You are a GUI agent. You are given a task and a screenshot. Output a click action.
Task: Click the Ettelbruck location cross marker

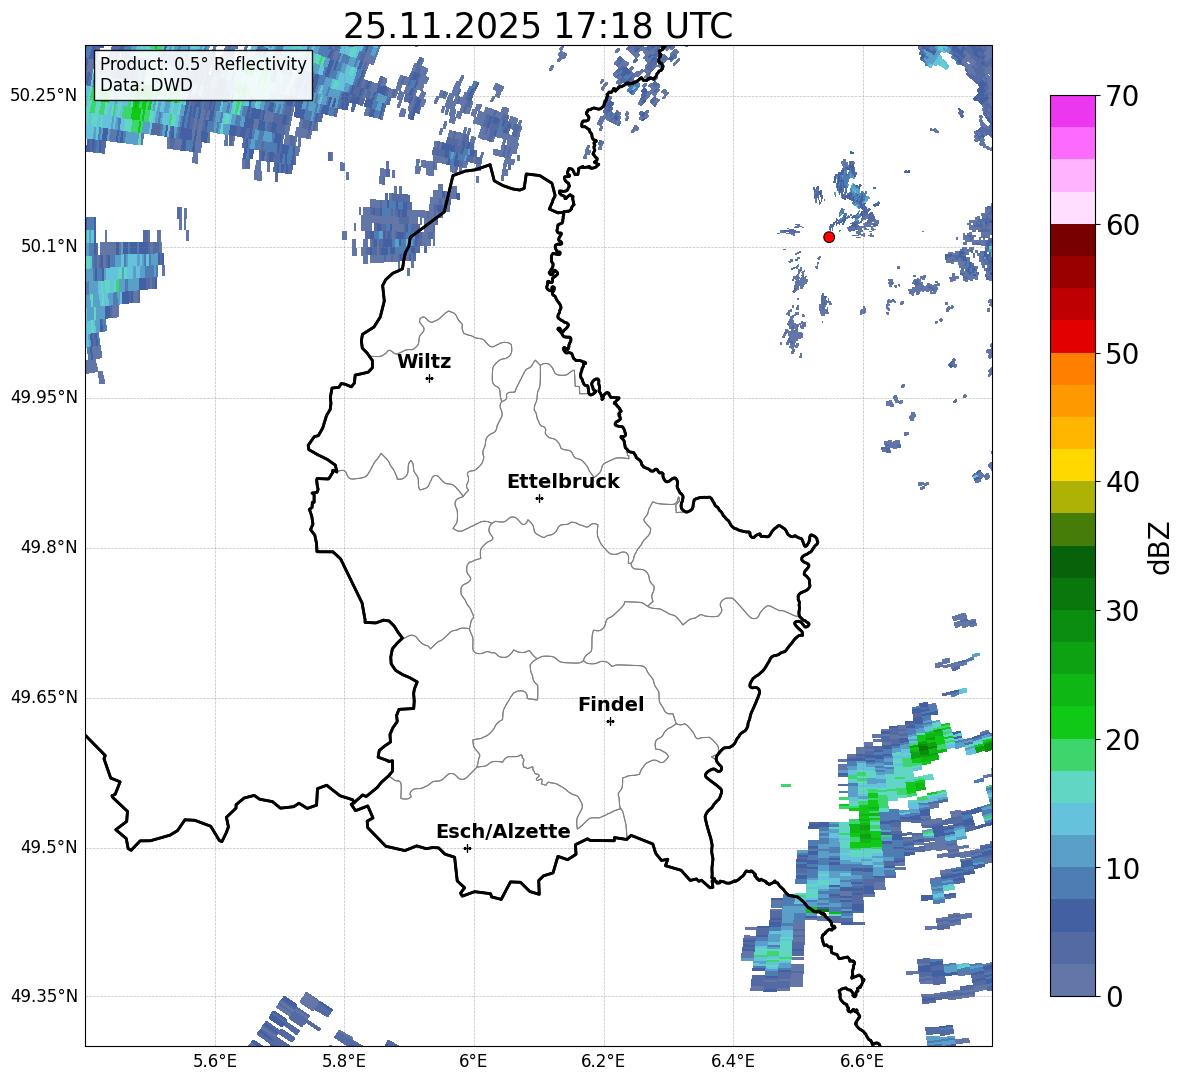point(539,498)
